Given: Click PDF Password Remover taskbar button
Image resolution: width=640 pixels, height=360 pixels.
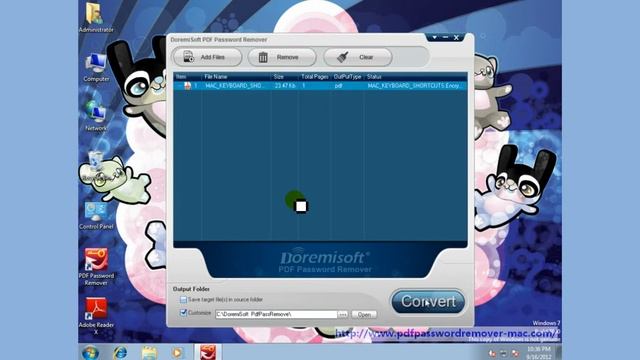Looking at the screenshot, I should (x=208, y=352).
